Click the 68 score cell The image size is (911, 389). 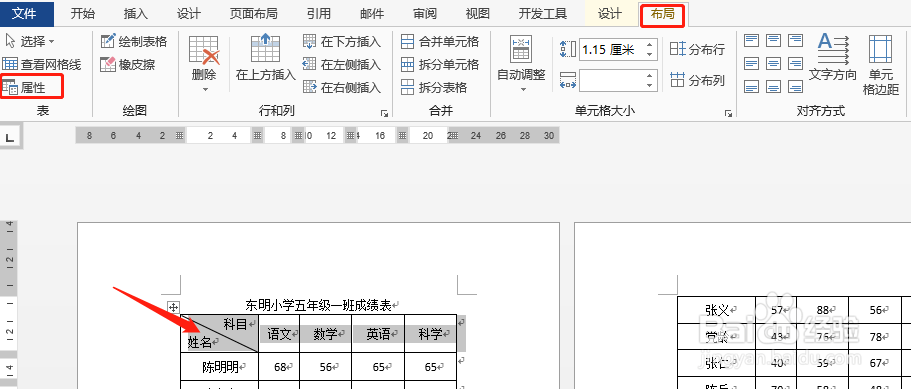279,367
